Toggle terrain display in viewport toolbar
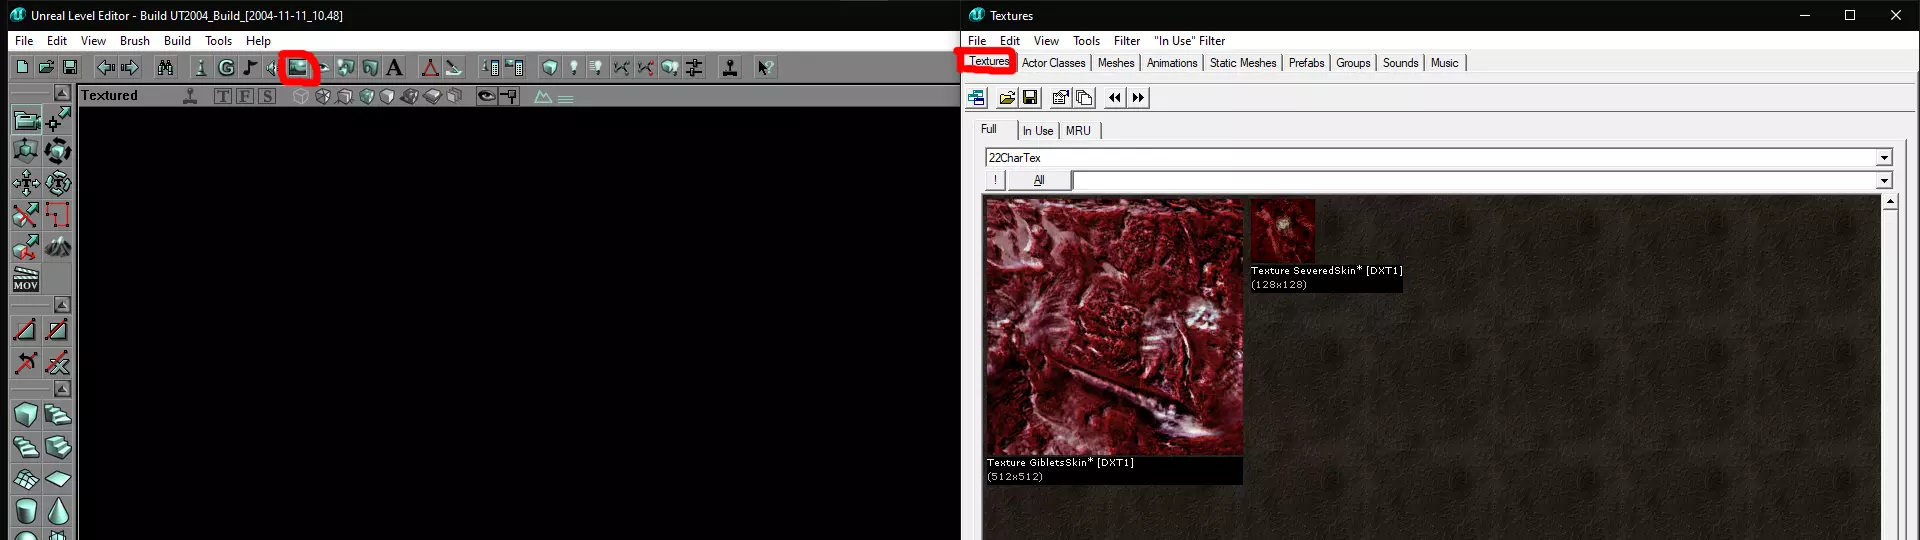Image resolution: width=1920 pixels, height=540 pixels. (543, 97)
